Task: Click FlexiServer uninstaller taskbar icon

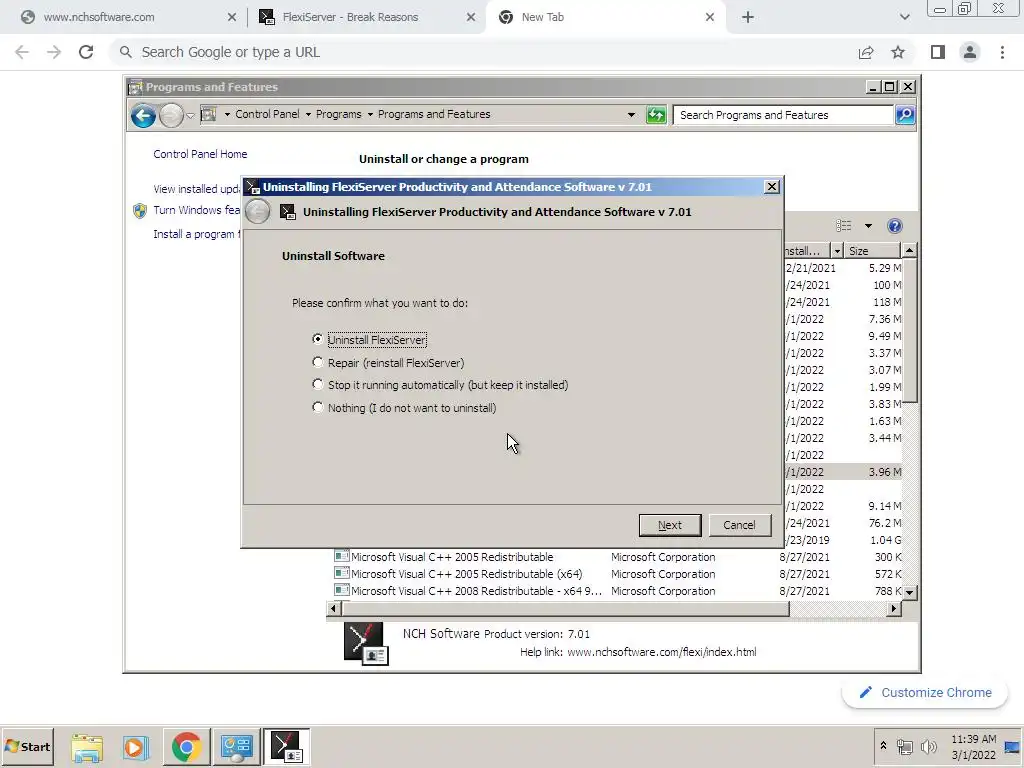Action: pyautogui.click(x=287, y=746)
